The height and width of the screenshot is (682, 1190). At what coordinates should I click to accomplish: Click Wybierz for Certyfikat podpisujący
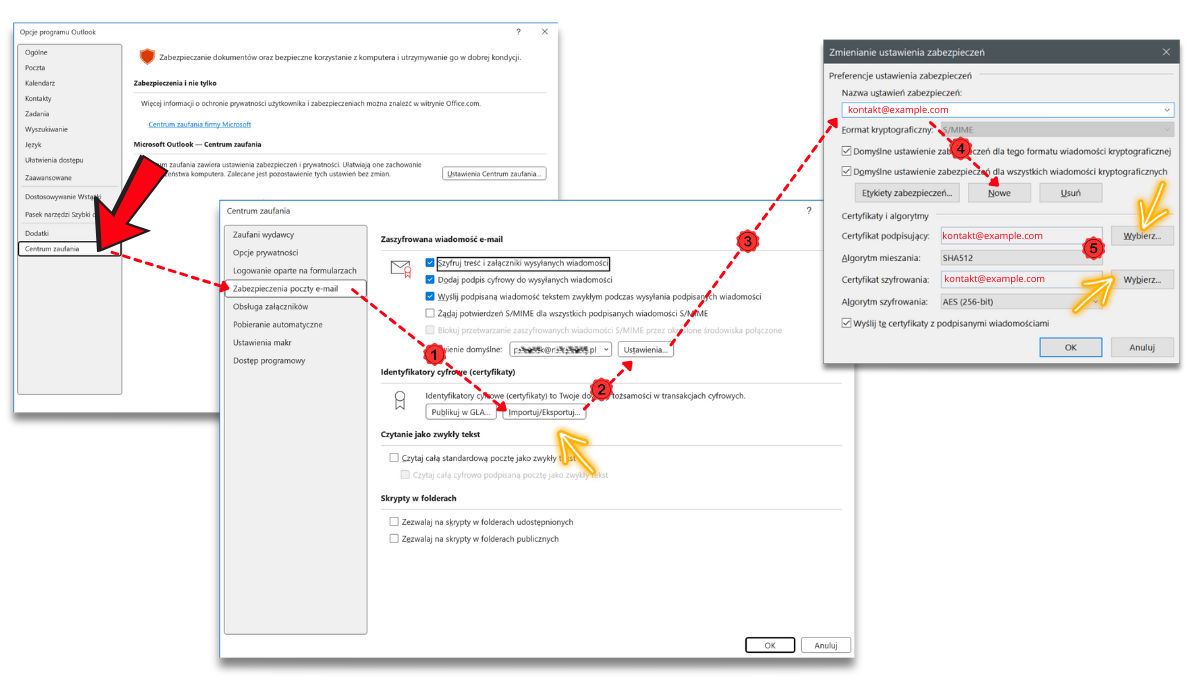pos(1142,236)
